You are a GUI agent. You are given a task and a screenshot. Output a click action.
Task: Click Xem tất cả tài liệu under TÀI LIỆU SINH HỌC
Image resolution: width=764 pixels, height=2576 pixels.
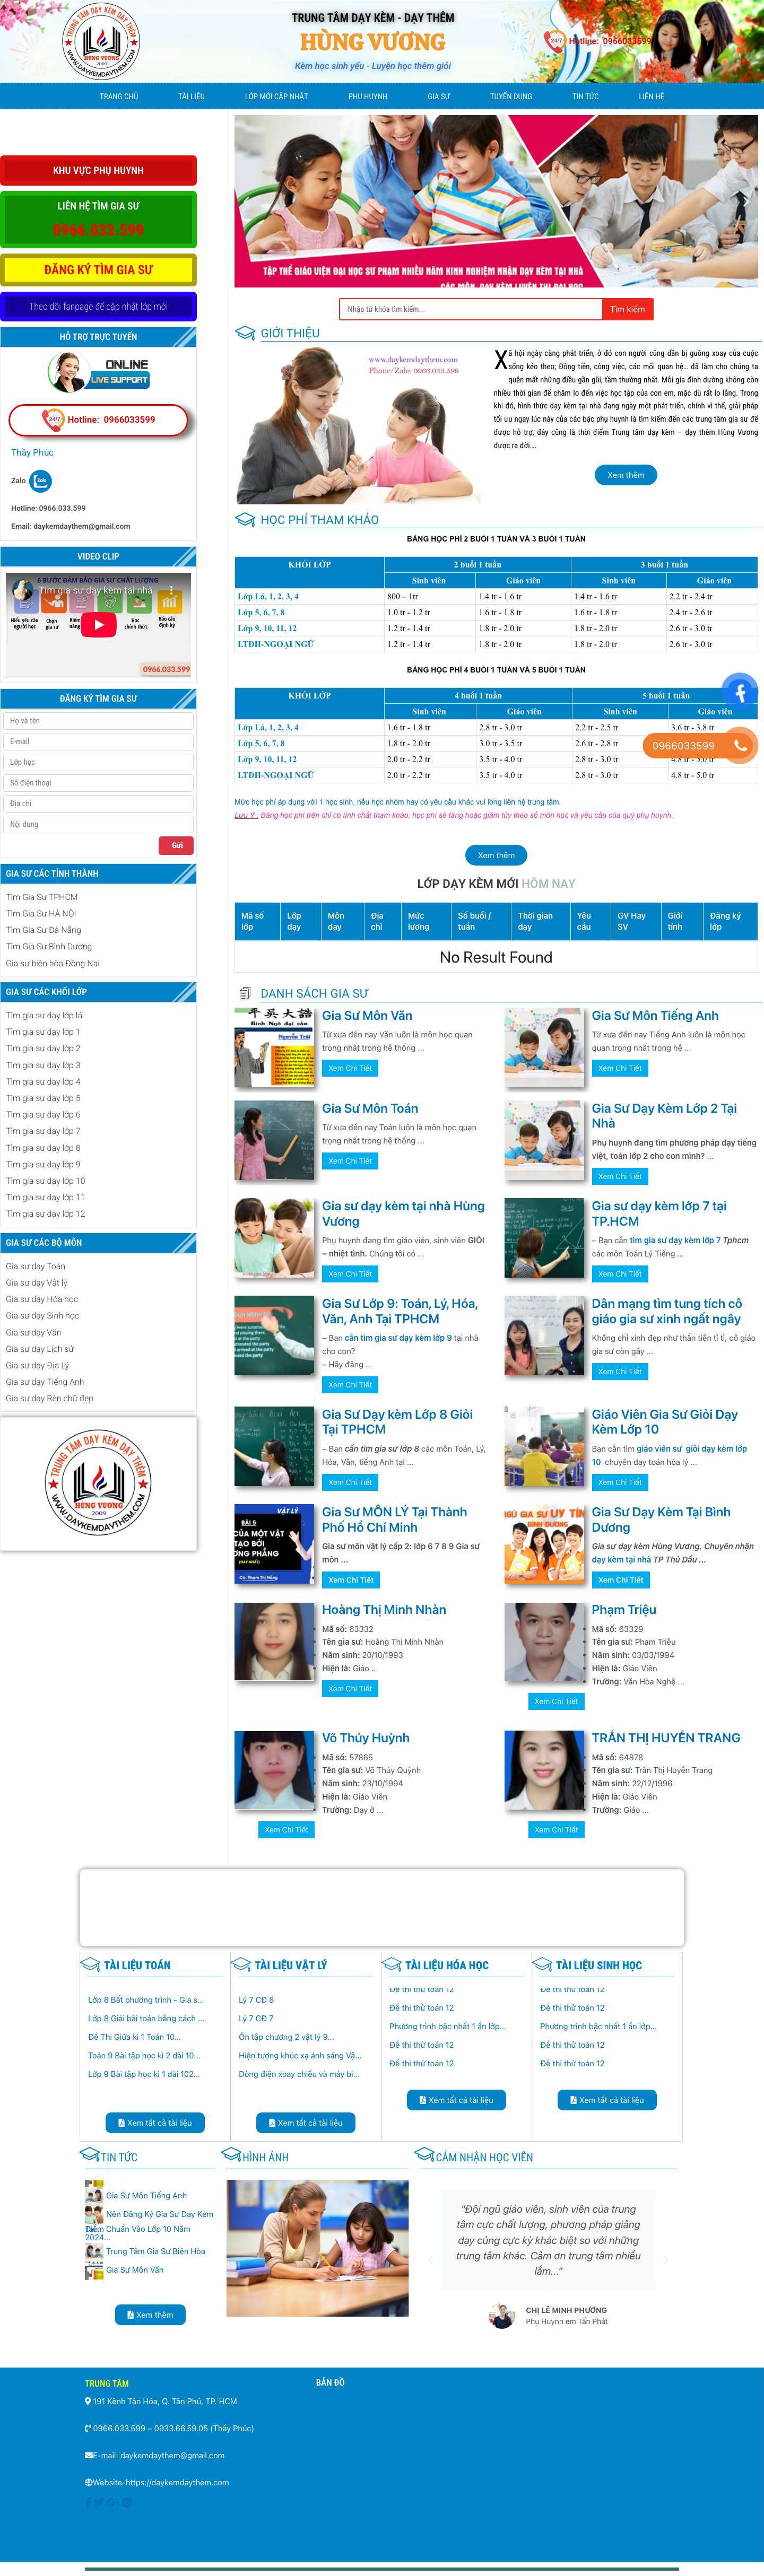click(x=607, y=2100)
